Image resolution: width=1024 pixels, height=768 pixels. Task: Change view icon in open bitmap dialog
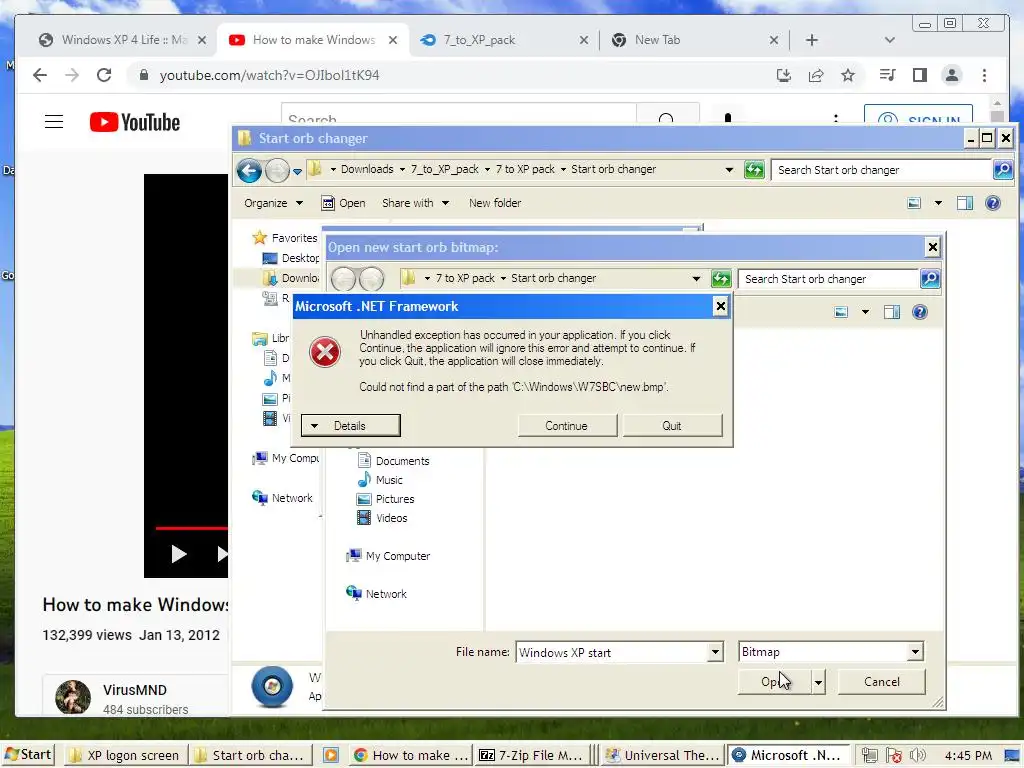pos(841,312)
